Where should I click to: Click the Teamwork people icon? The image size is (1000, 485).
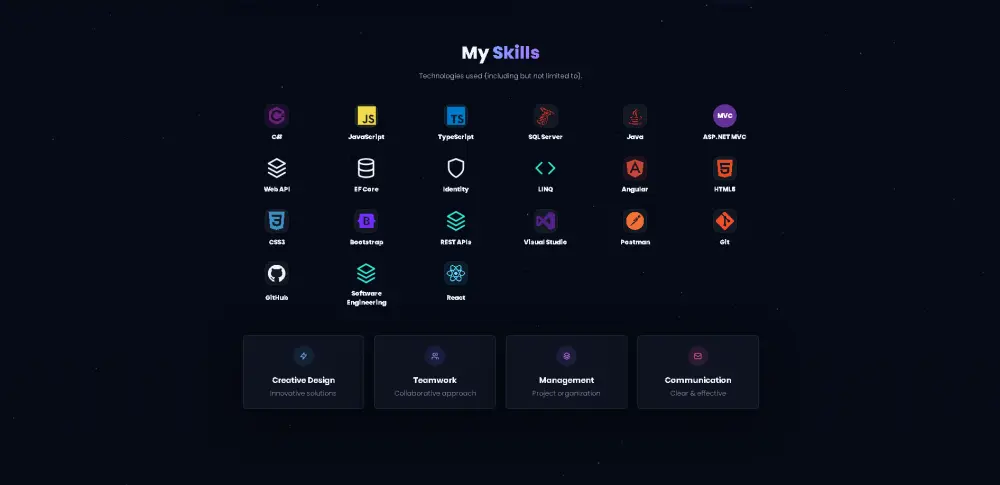click(435, 356)
